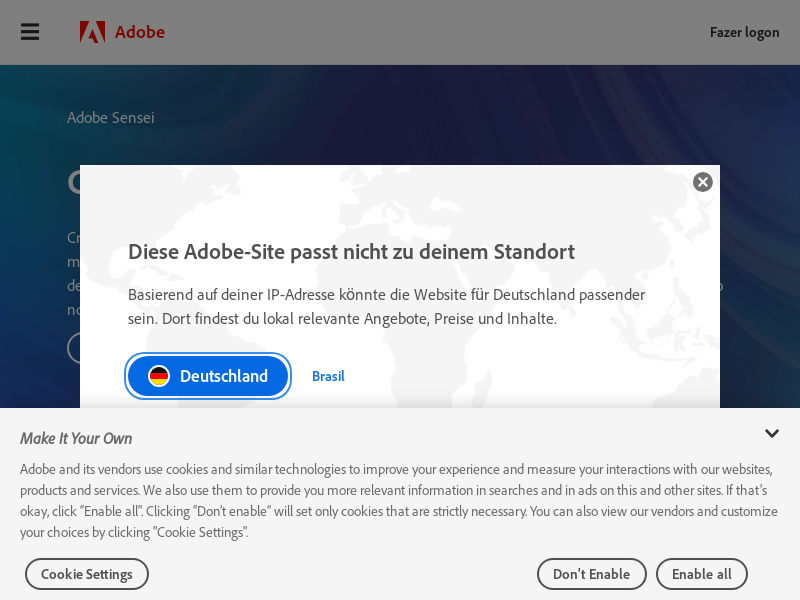
Task: Click the Fazer logon link
Action: [744, 33]
